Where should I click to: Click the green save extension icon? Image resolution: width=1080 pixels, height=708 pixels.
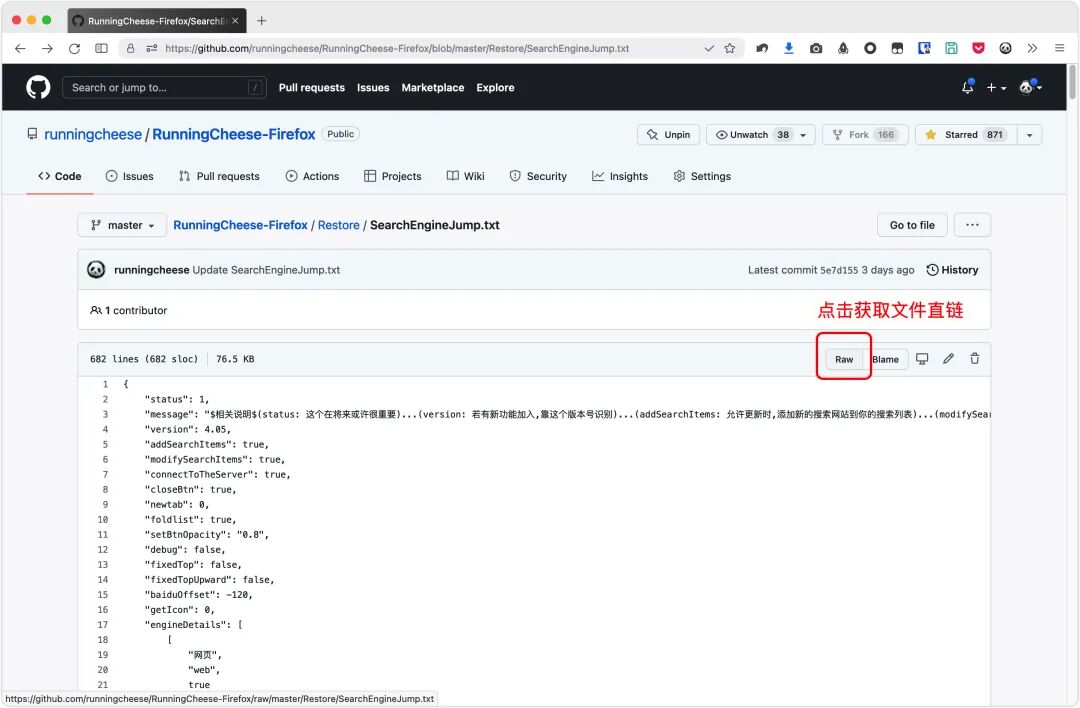[951, 48]
